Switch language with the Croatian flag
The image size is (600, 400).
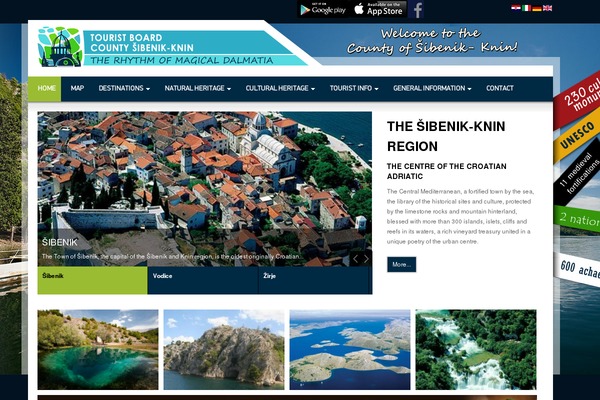[515, 8]
